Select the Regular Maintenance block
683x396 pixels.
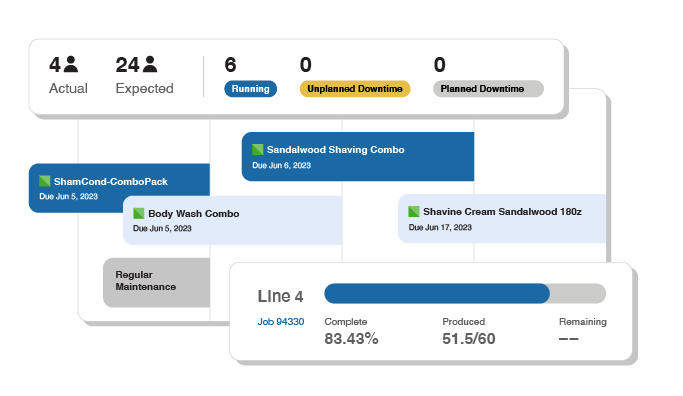point(156,282)
